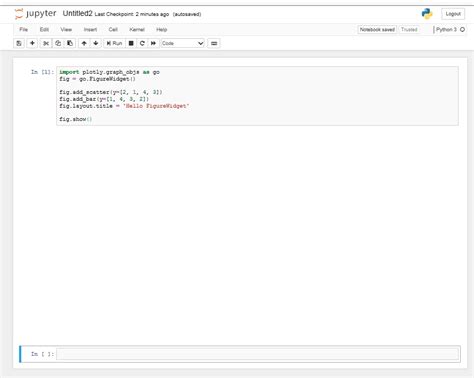Run the selected cell
The width and height of the screenshot is (474, 378).
(x=114, y=43)
